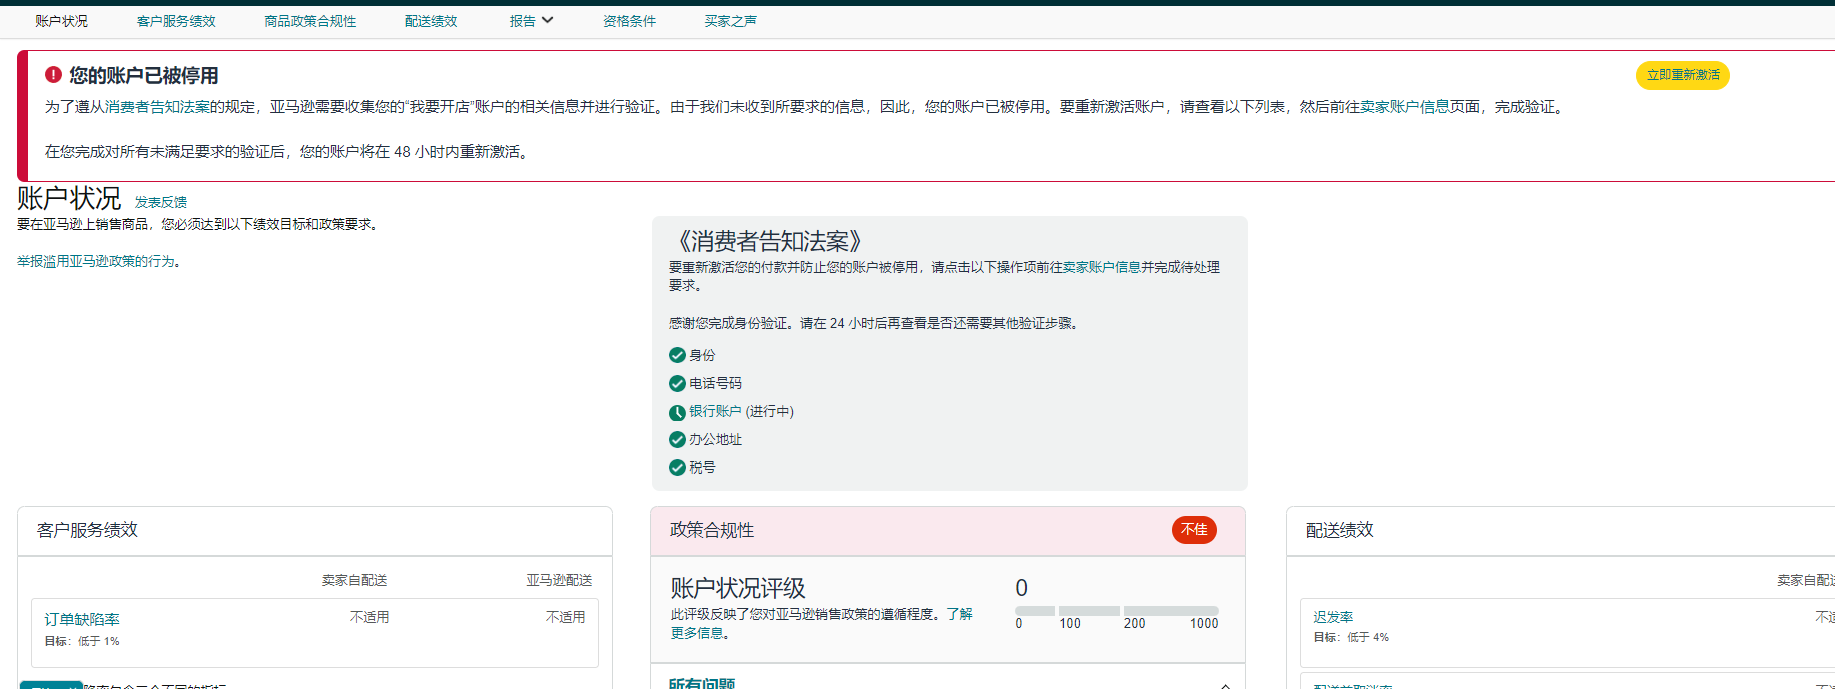Click the green check icon beside 税号
The image size is (1835, 689).
coord(677,467)
